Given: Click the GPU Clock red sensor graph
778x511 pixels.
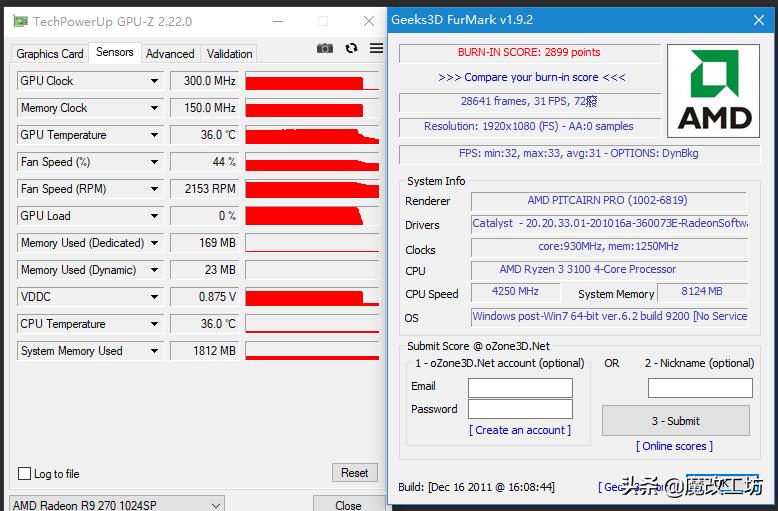Looking at the screenshot, I should pos(312,81).
